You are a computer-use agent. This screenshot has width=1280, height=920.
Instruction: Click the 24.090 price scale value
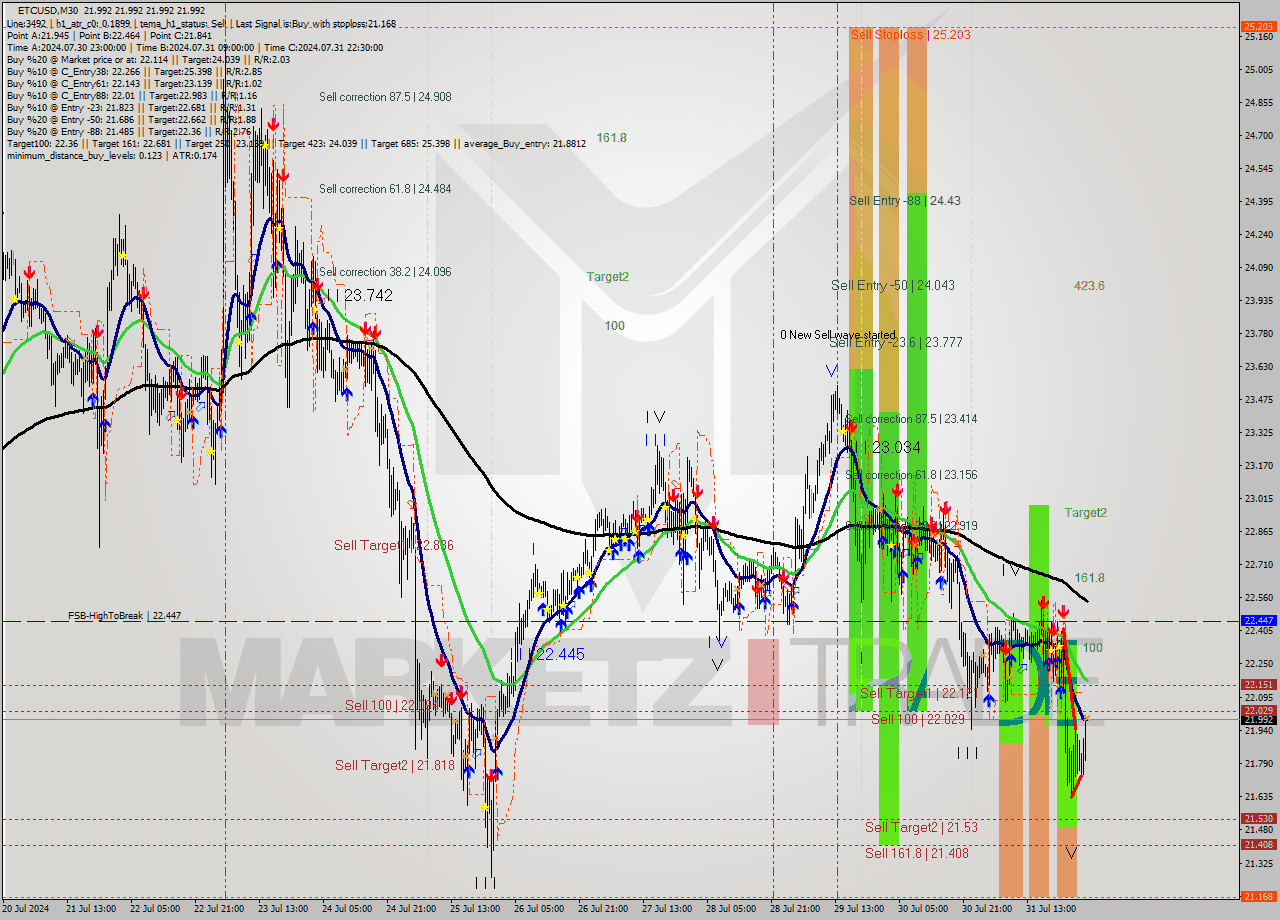click(x=1257, y=267)
